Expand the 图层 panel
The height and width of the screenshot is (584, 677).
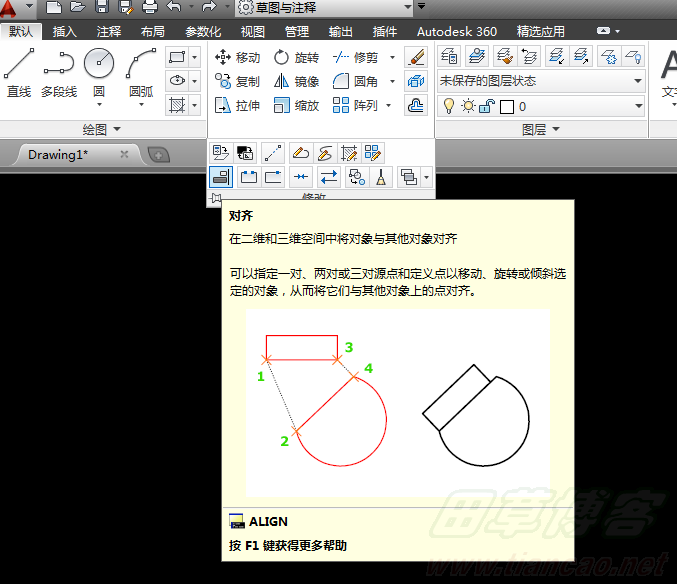(541, 129)
